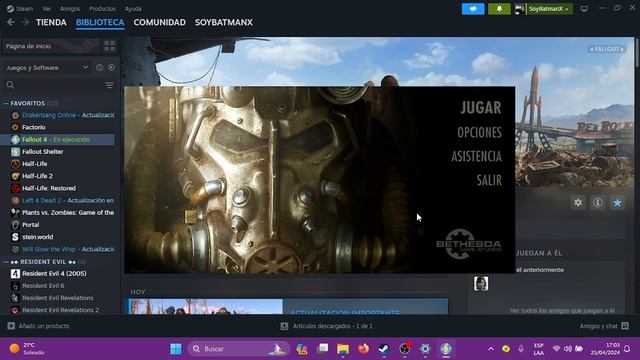Click SALIR in Fallout 4 launcher

pos(489,180)
